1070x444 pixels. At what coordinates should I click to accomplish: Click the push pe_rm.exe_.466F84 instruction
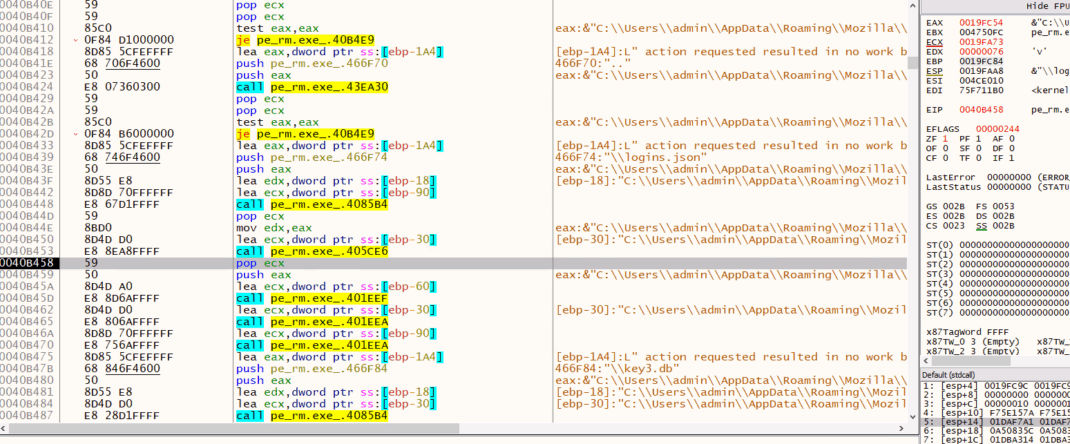[x=312, y=368]
